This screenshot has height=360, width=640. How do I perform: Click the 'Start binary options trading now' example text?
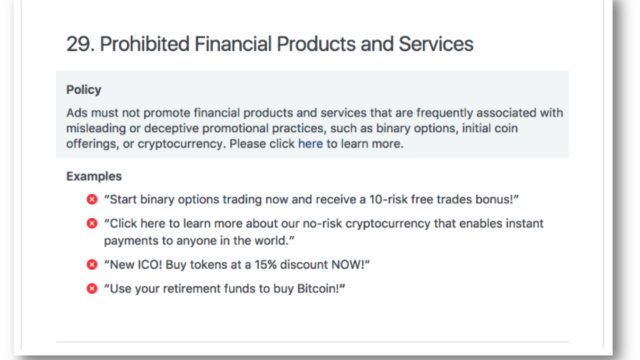(311, 199)
